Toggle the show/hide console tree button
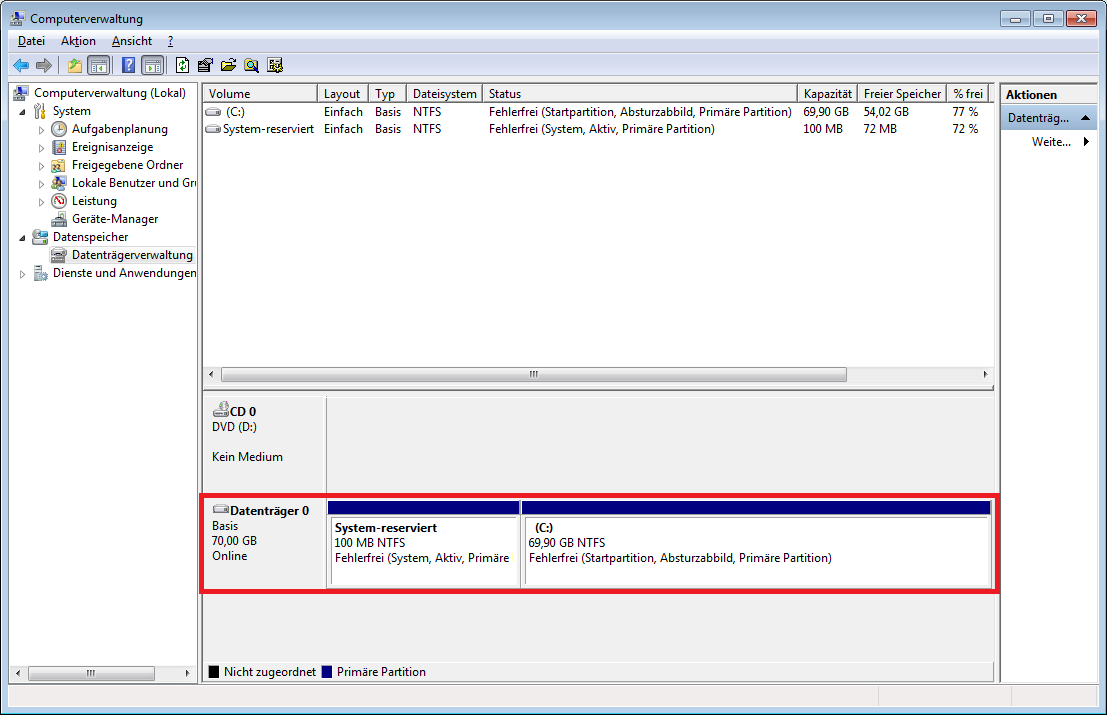This screenshot has width=1107, height=715. click(x=99, y=66)
